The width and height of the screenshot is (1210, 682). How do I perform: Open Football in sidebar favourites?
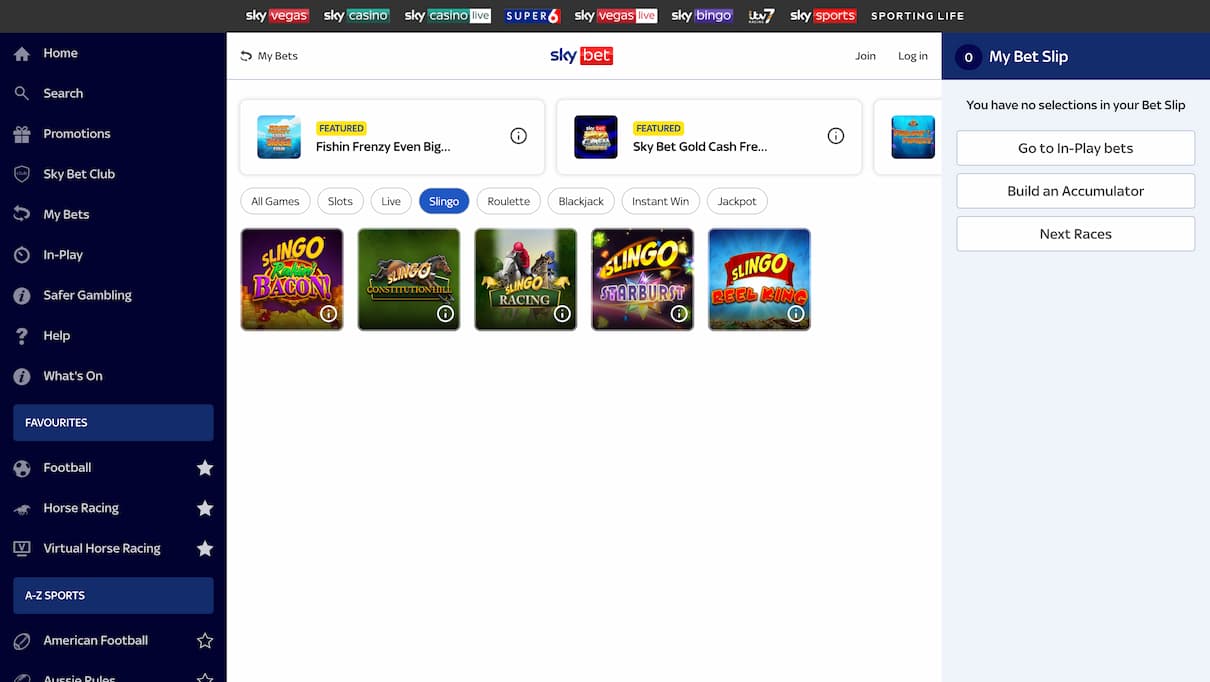tap(67, 468)
